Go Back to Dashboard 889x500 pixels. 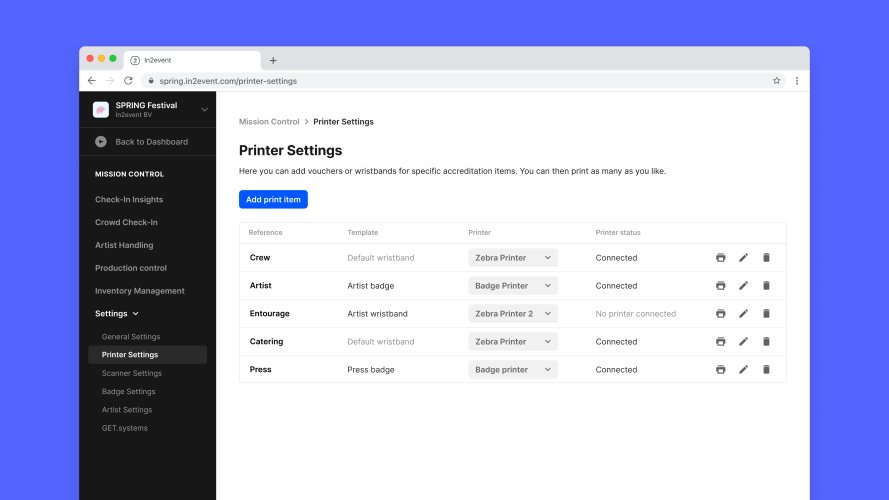point(142,142)
